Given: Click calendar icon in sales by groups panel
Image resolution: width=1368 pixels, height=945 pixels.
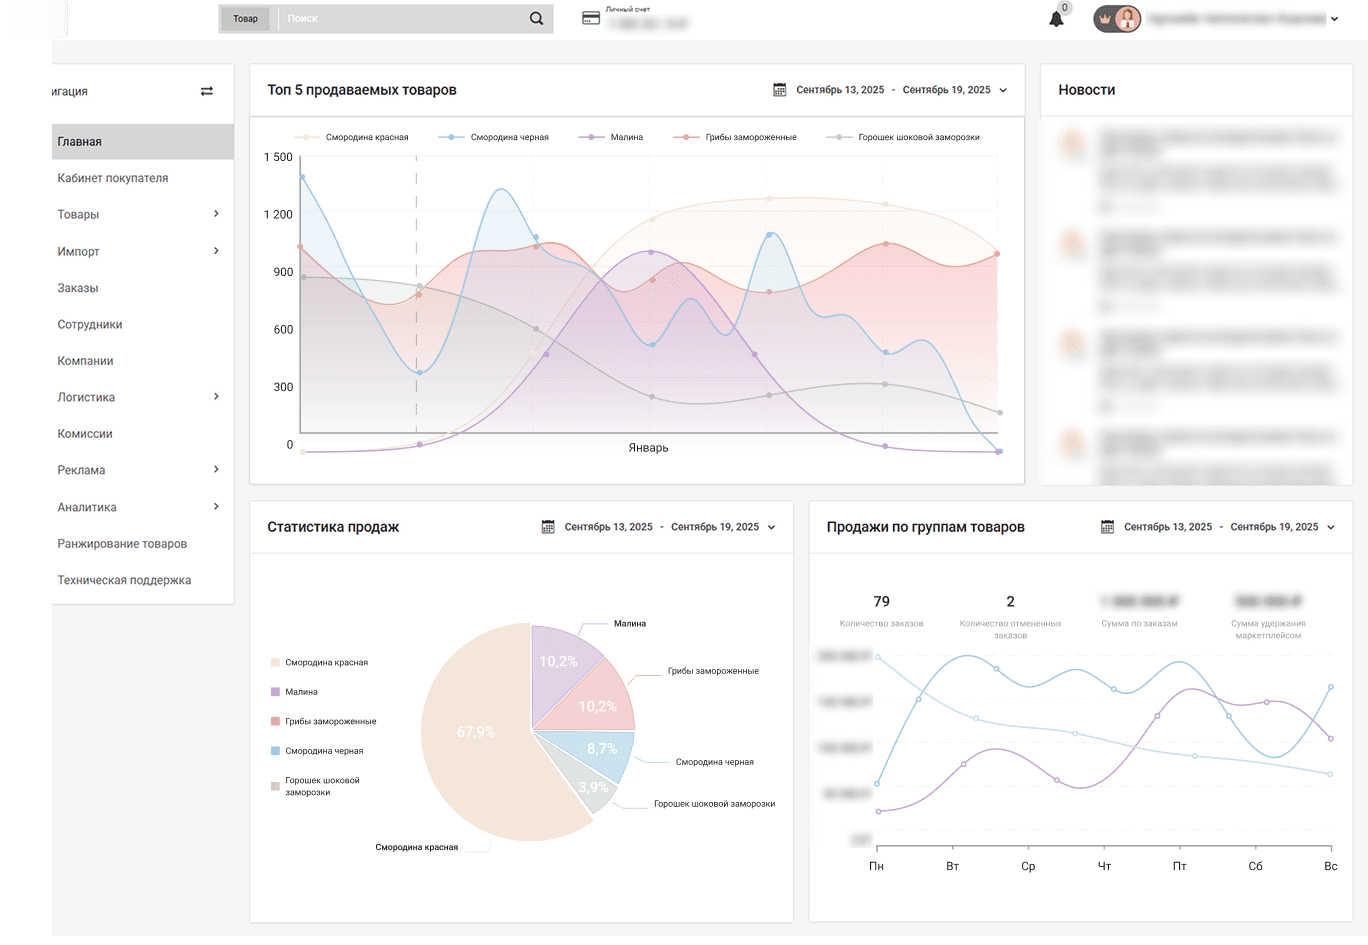Looking at the screenshot, I should 1107,527.
